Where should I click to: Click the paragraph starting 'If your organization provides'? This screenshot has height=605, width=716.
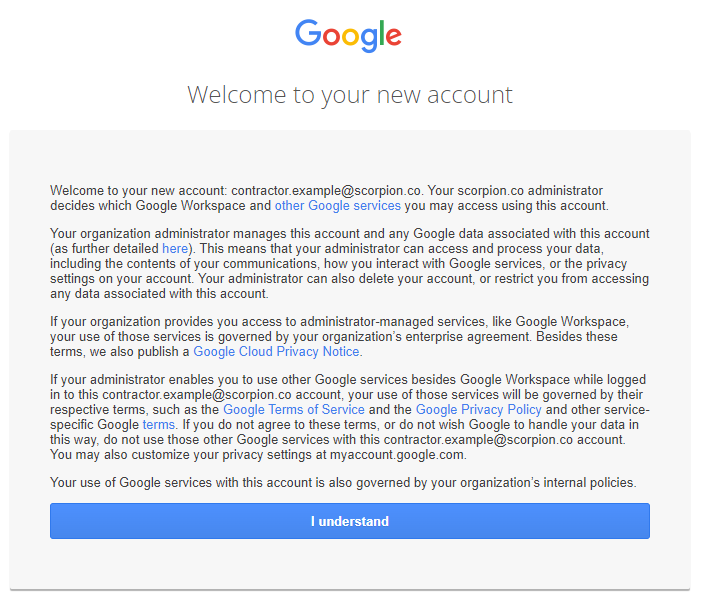[x=340, y=337]
